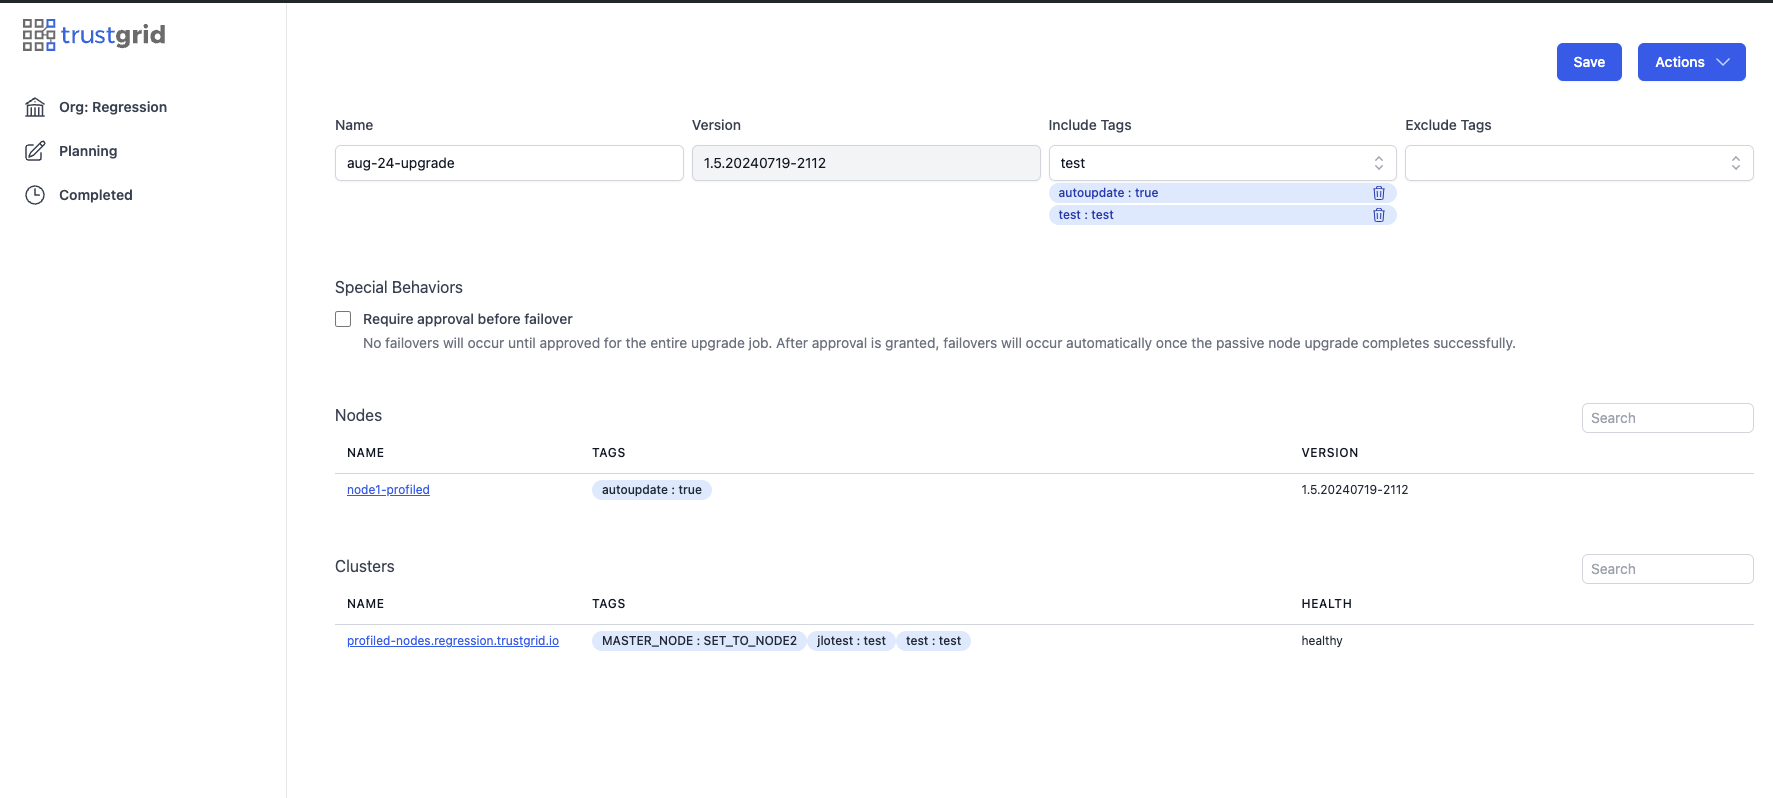The height and width of the screenshot is (798, 1773).
Task: Click the Version field
Action: pos(866,163)
